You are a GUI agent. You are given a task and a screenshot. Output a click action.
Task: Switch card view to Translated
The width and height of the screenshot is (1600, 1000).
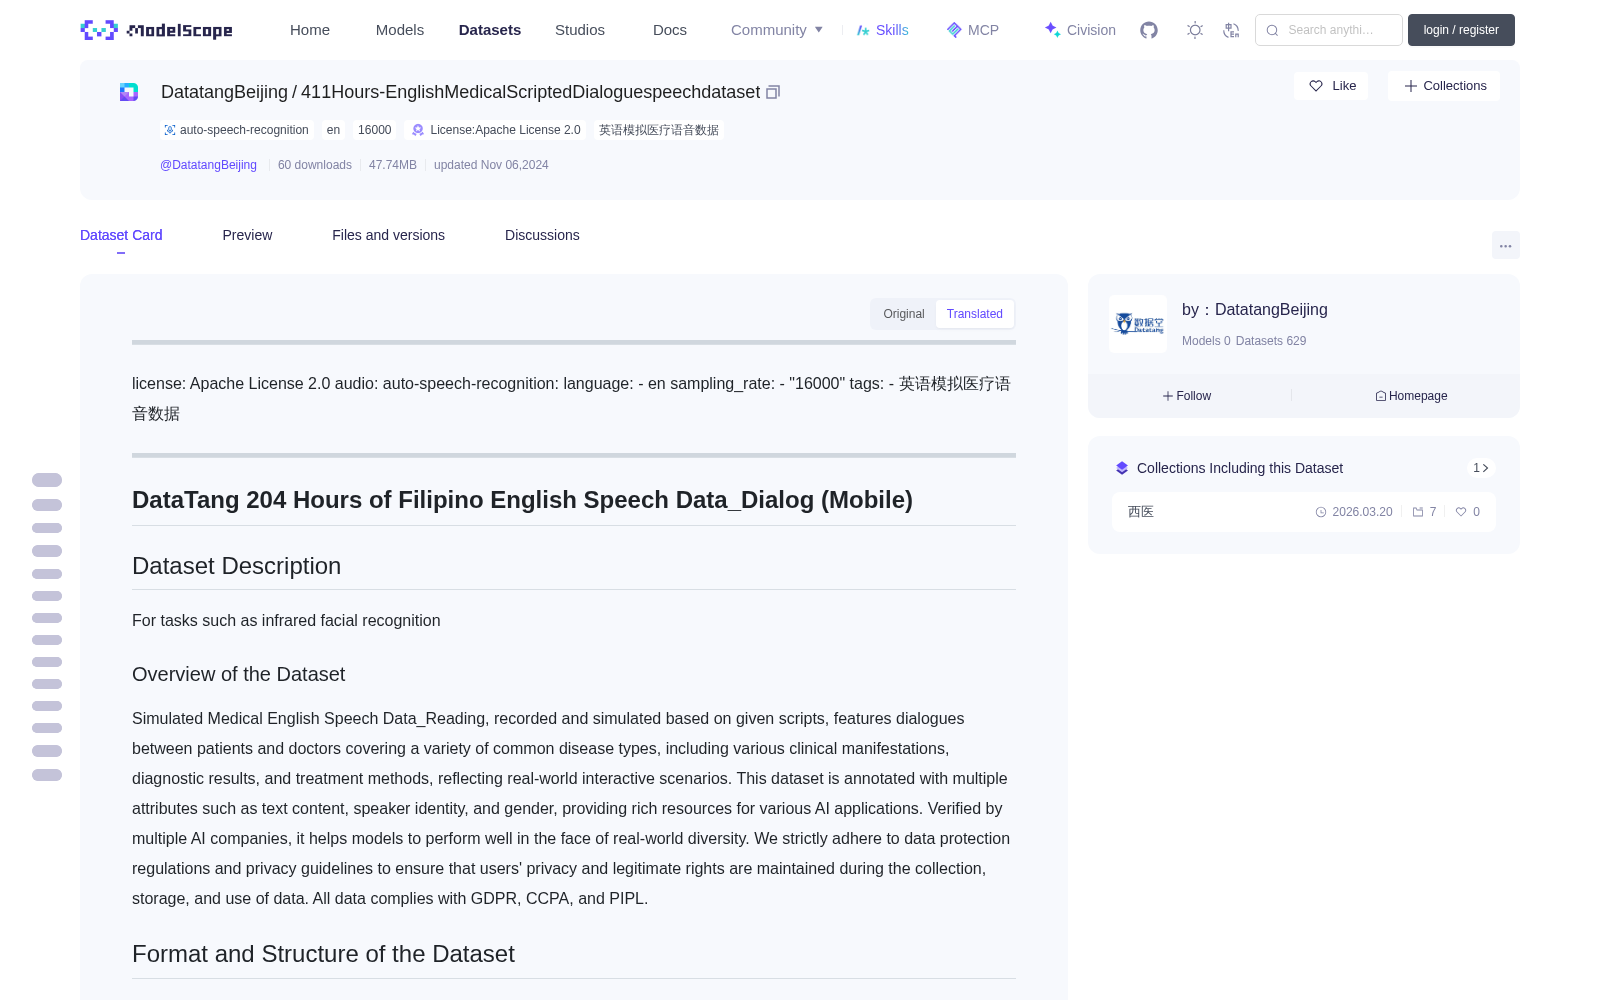click(x=975, y=314)
